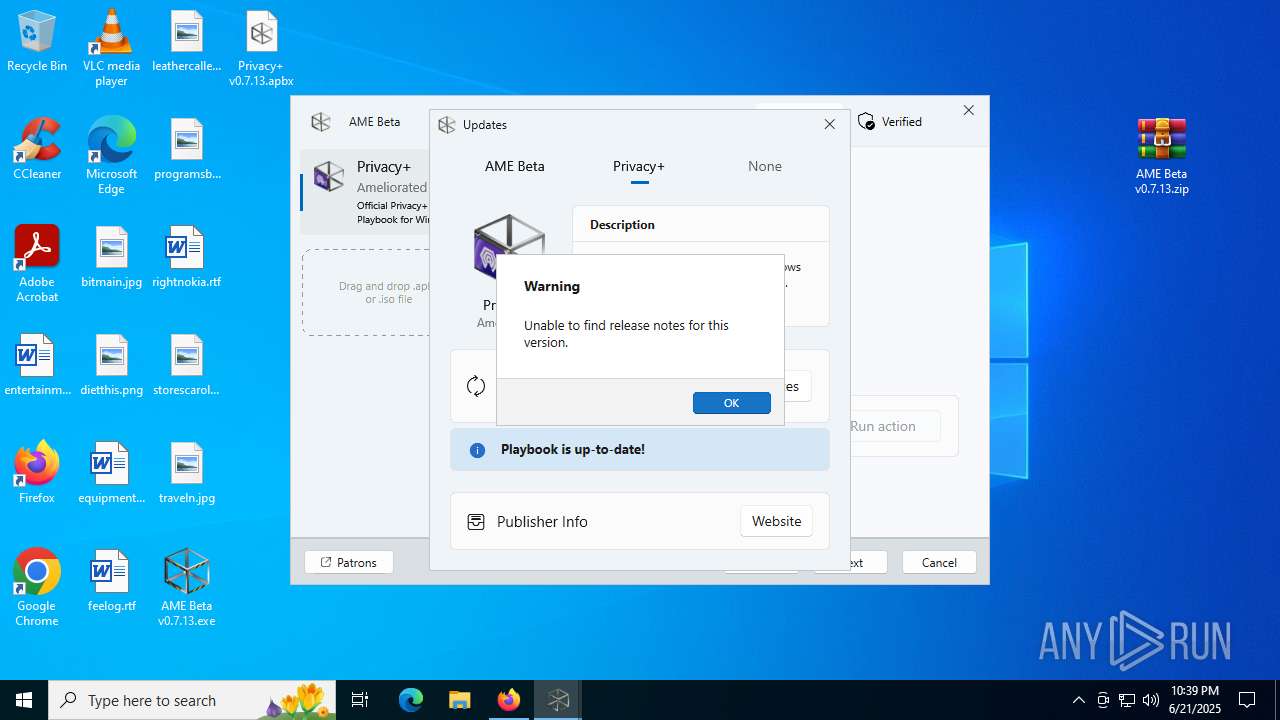The image size is (1280, 720).
Task: Select AME Beta v0.7.13.zip archive icon
Action: pos(1161,156)
